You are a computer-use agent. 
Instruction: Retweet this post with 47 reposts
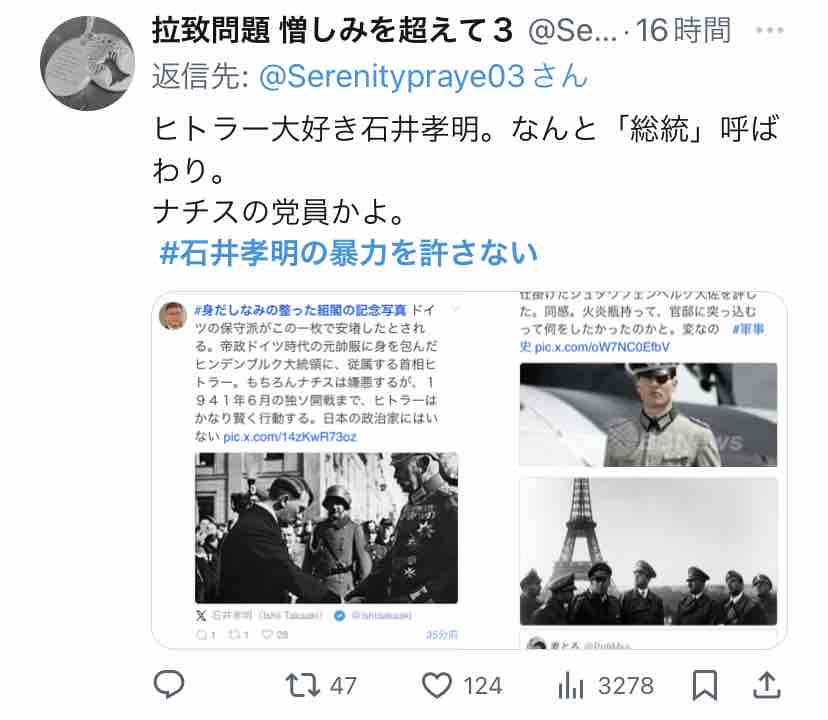(303, 685)
